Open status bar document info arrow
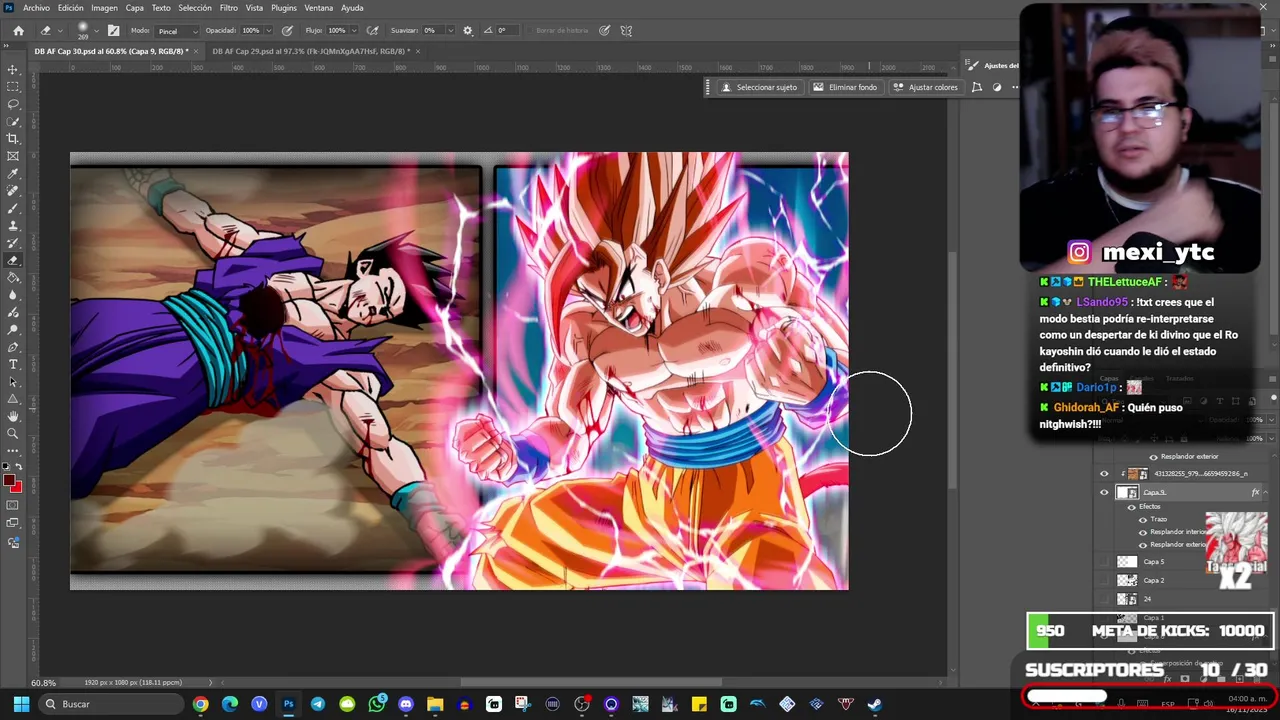The height and width of the screenshot is (720, 1280). coord(209,683)
